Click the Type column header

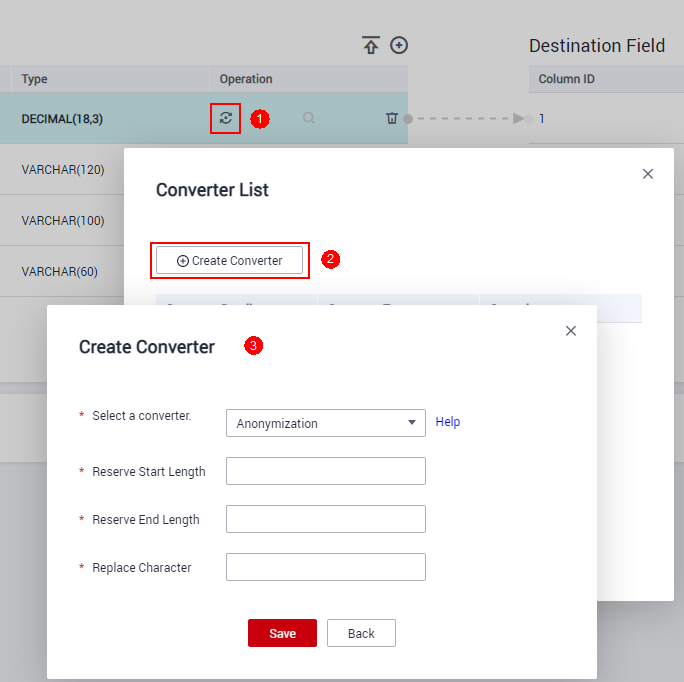click(x=35, y=79)
